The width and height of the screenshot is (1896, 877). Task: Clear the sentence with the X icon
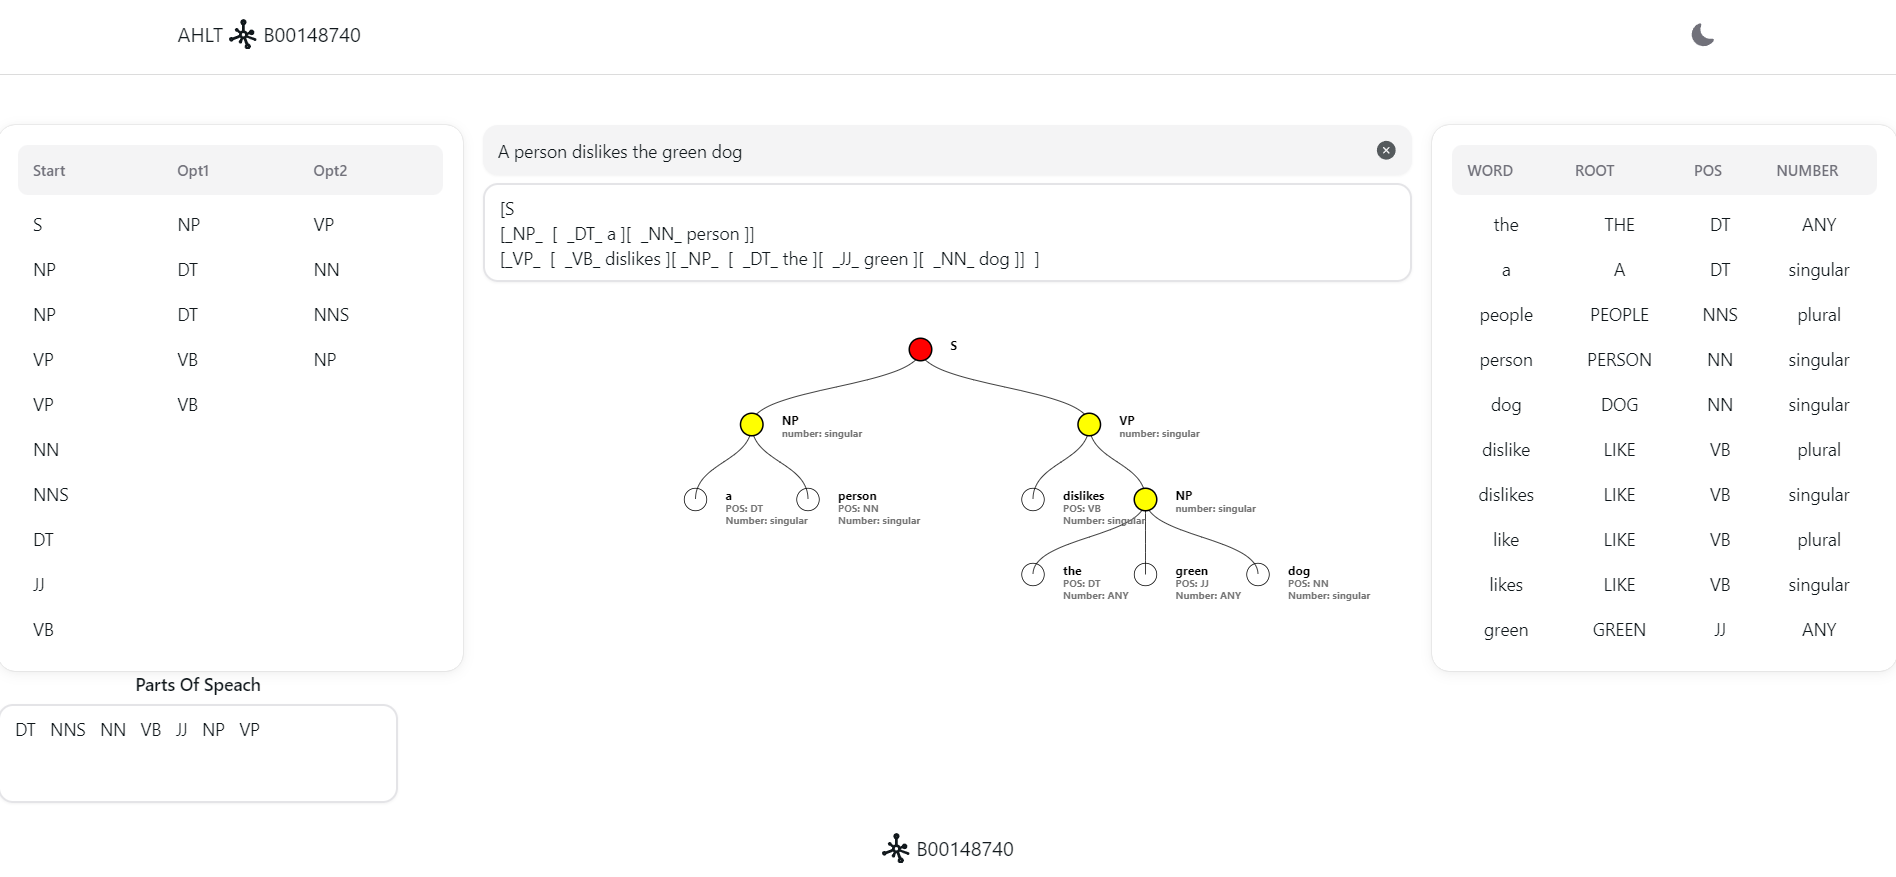coord(1385,150)
